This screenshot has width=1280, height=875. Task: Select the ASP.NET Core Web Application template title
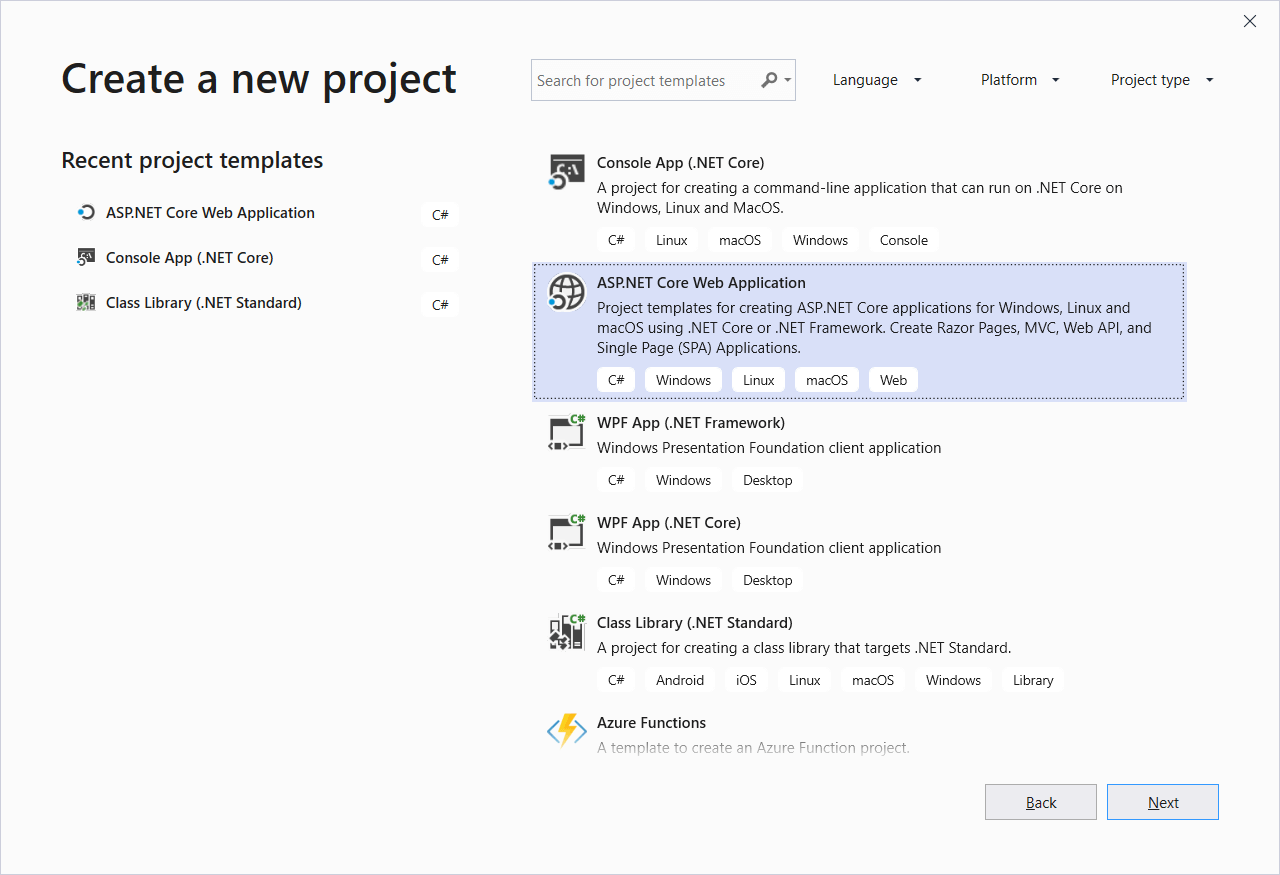(701, 282)
